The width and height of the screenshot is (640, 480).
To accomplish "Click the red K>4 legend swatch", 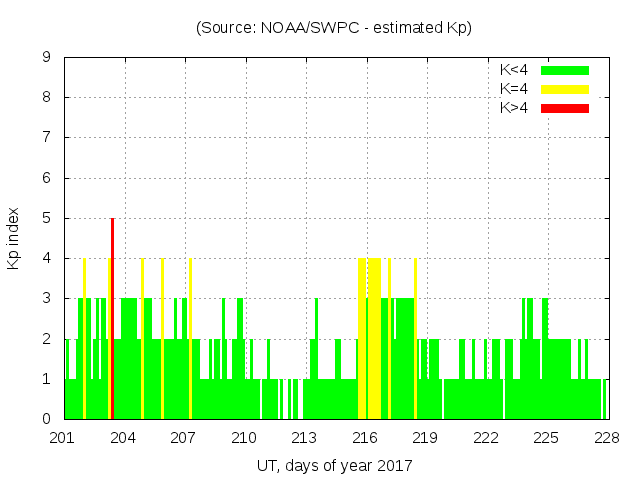I will pyautogui.click(x=565, y=108).
